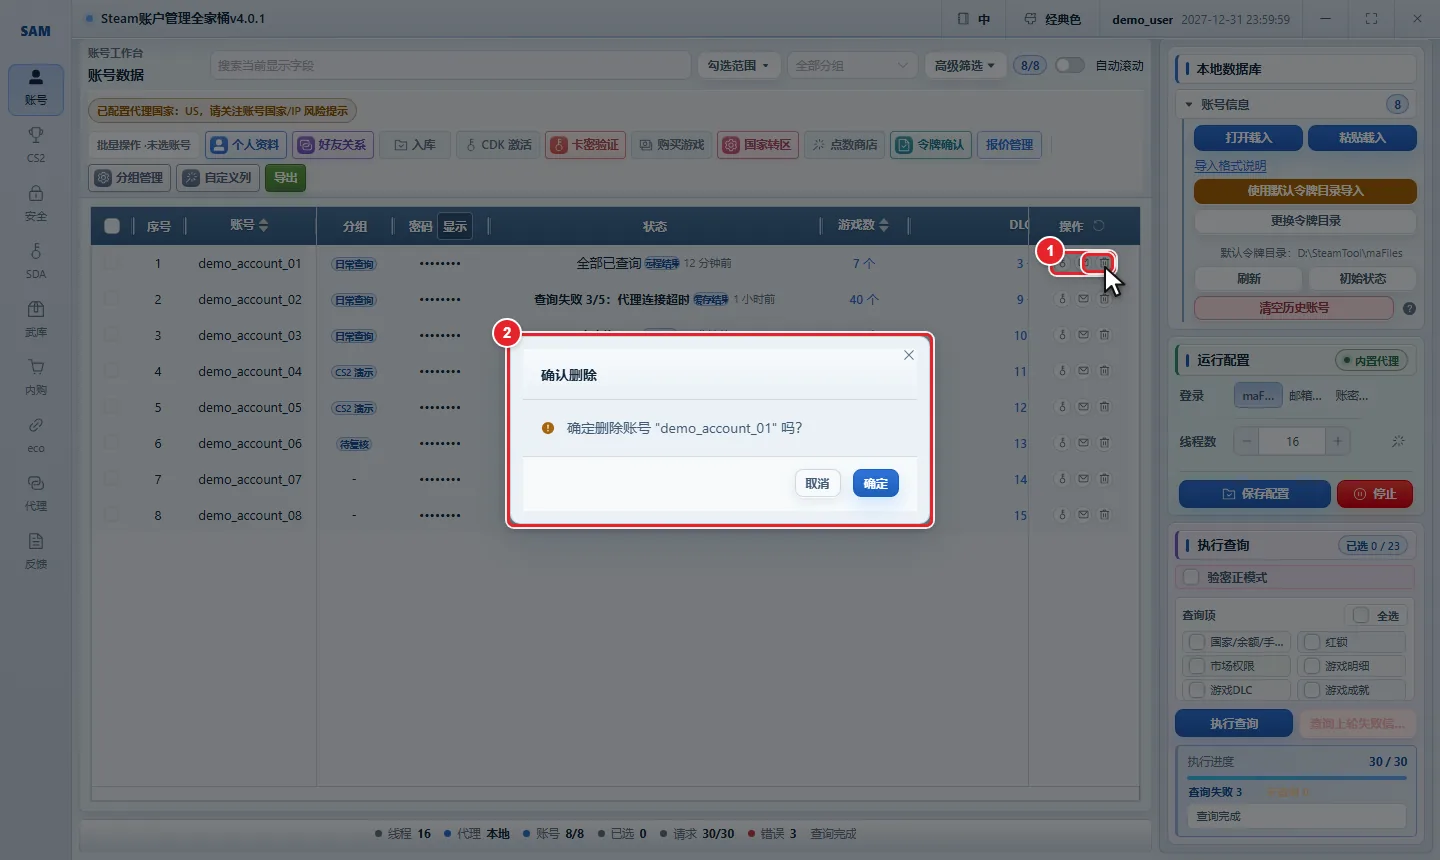This screenshot has height=860, width=1440.
Task: Click the mail icon for demo_account_04
Action: click(1083, 371)
